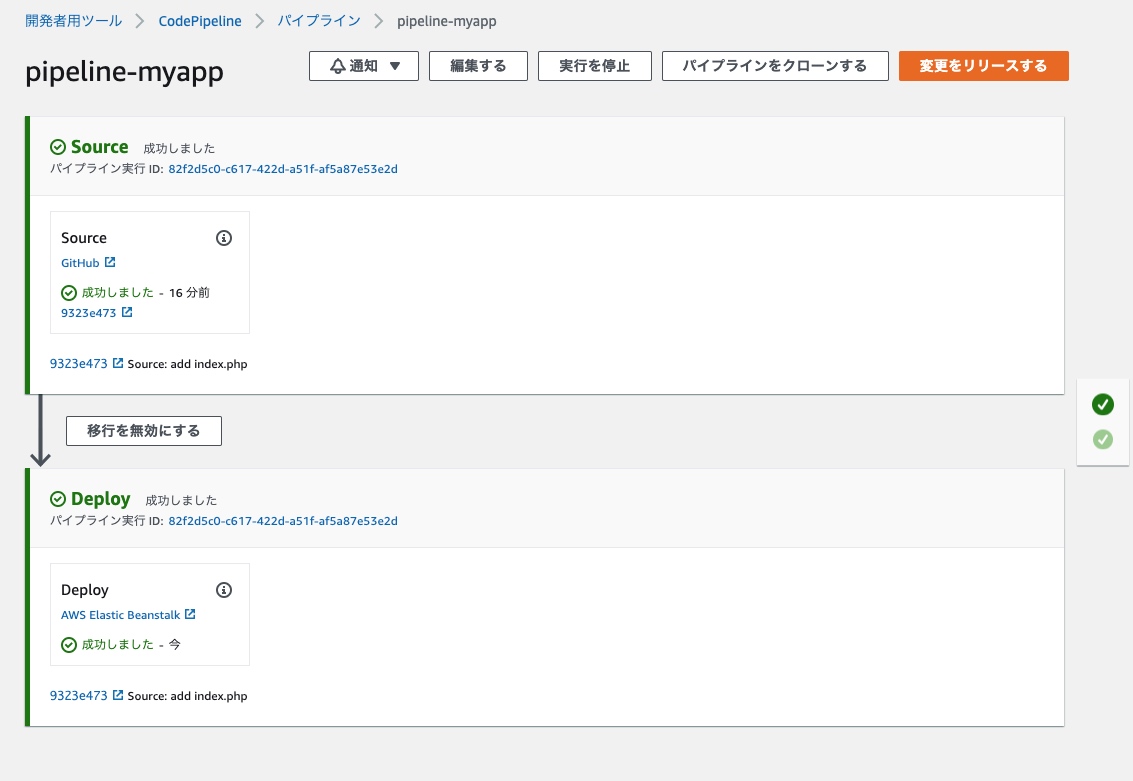Click the 実行を停止 button

click(594, 66)
